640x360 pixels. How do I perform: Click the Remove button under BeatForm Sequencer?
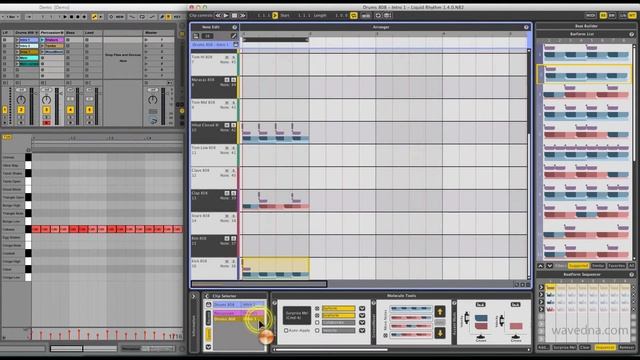627,347
